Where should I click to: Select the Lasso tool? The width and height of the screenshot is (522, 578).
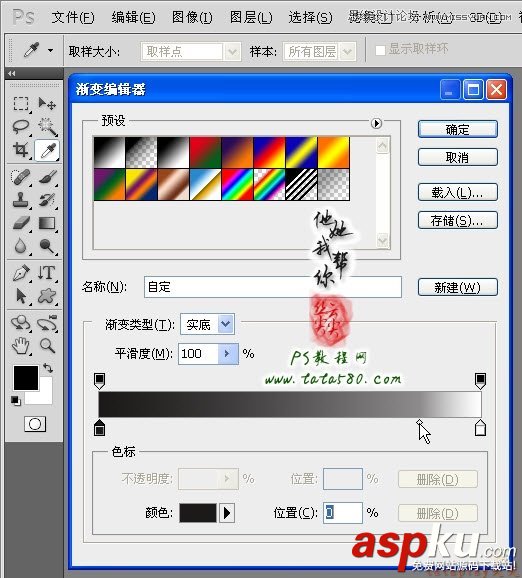coord(21,126)
